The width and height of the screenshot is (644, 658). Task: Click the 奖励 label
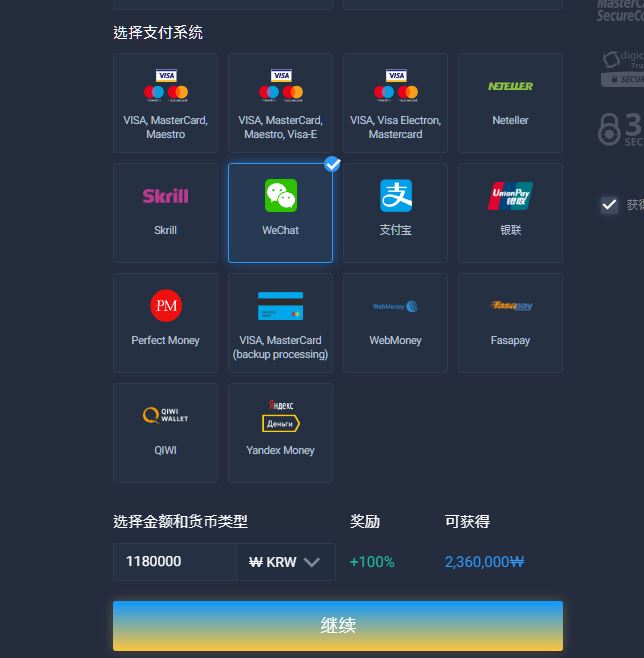click(365, 522)
